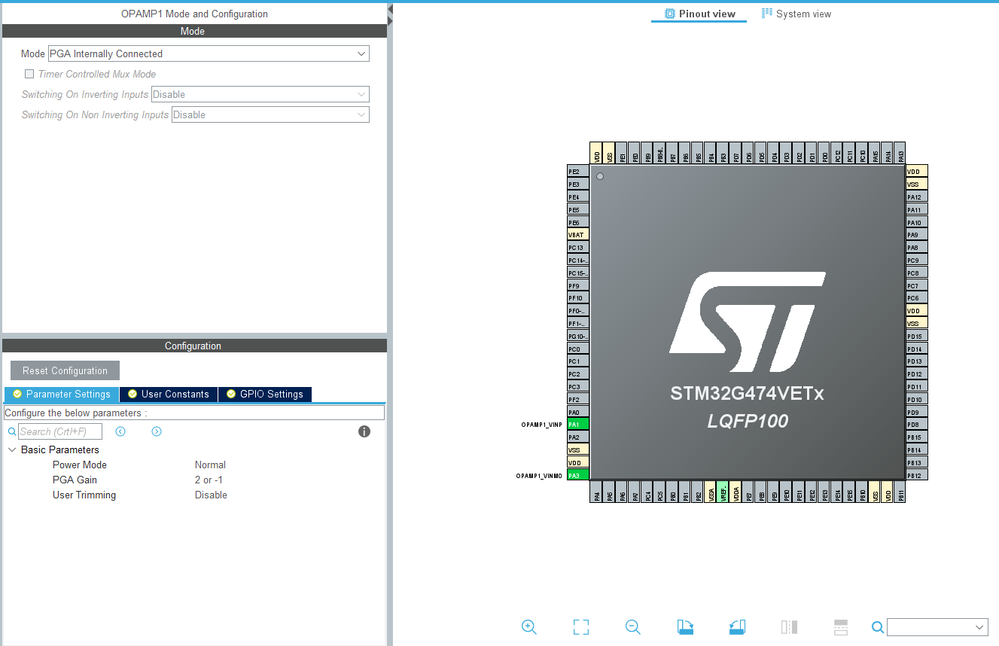Click the User Trimming parameter label
Screen dimensions: 999x646
84,495
